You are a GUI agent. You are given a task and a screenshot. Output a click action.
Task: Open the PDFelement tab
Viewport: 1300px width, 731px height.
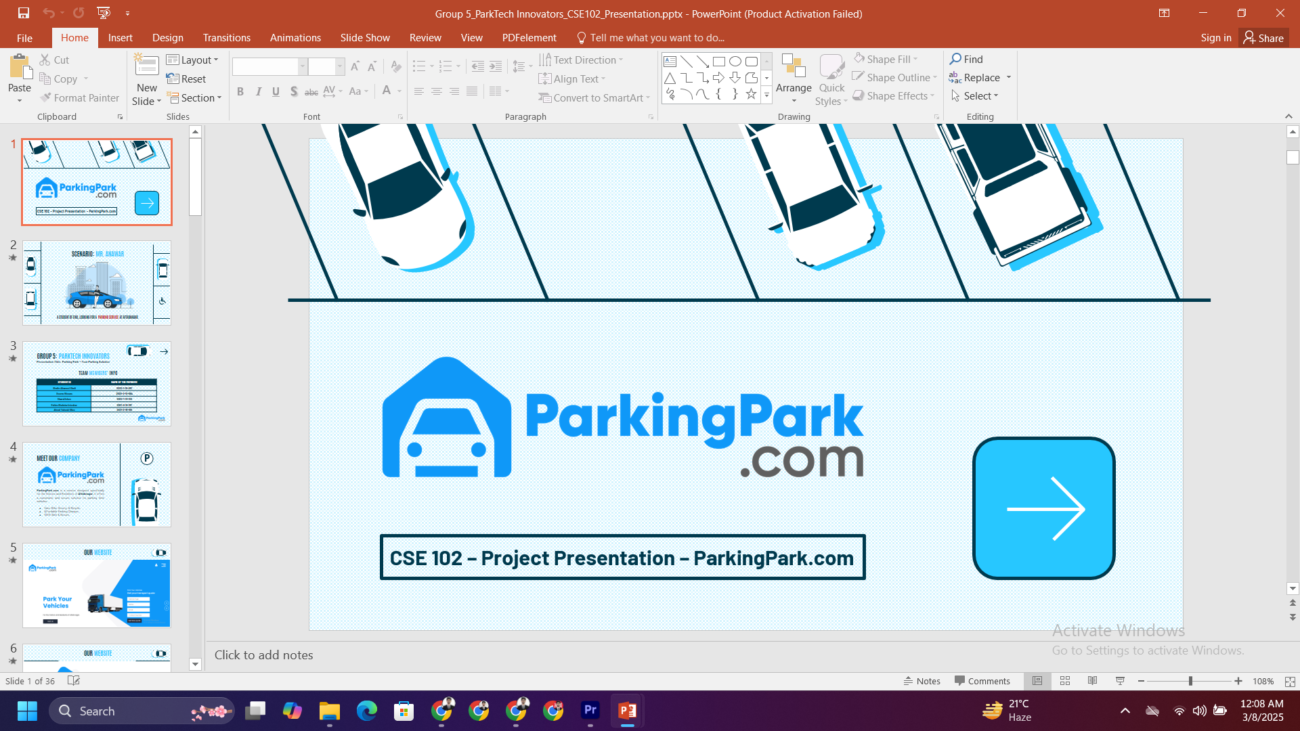529,38
